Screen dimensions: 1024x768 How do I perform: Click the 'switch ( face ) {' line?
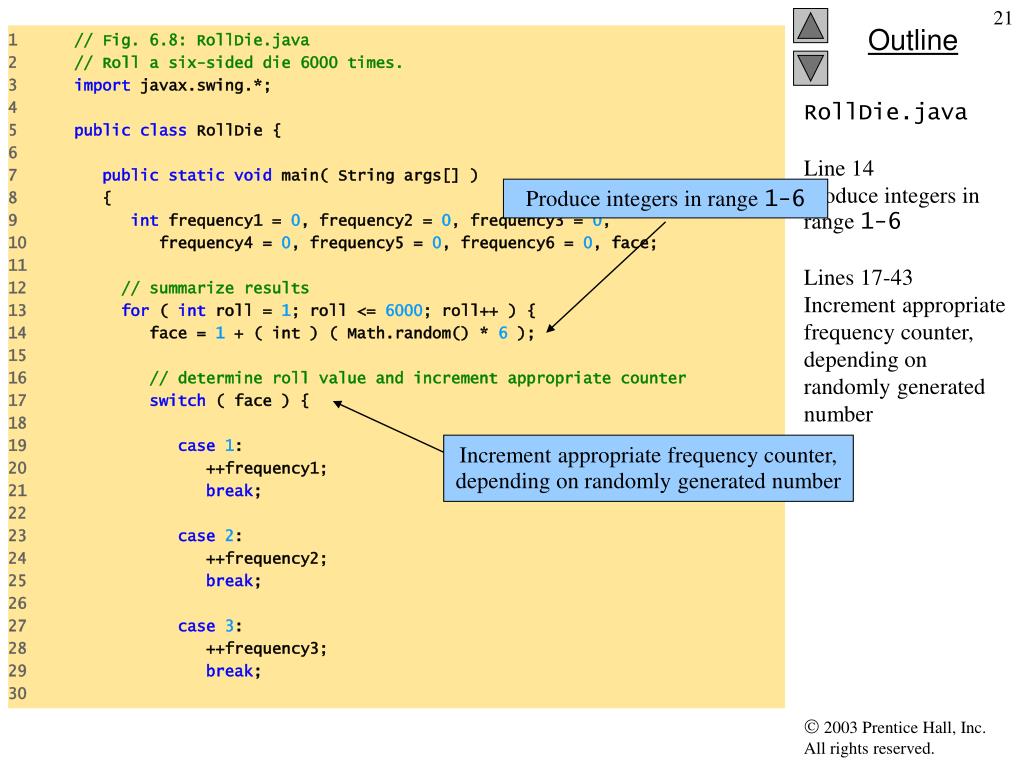[x=229, y=401]
